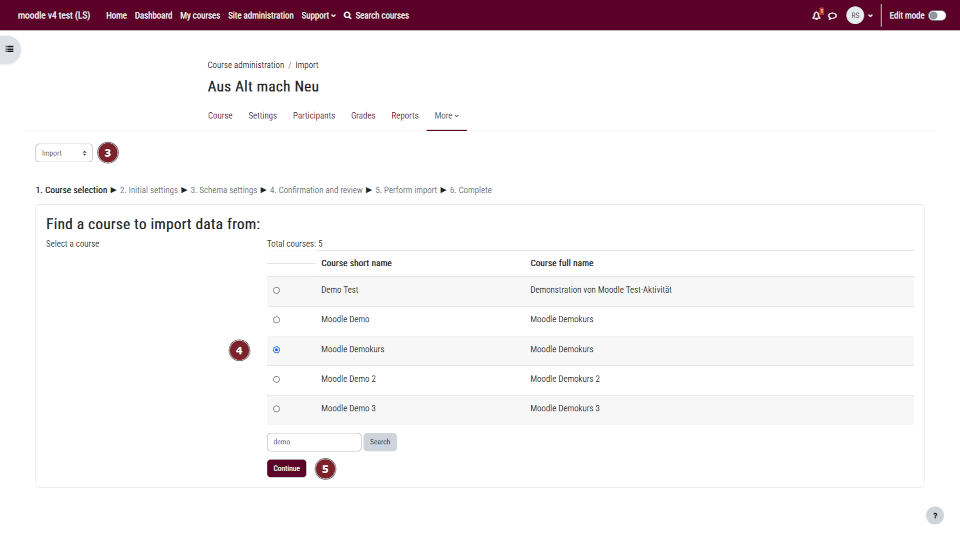960x540 pixels.
Task: Open the Import dropdown selector
Action: [x=64, y=153]
